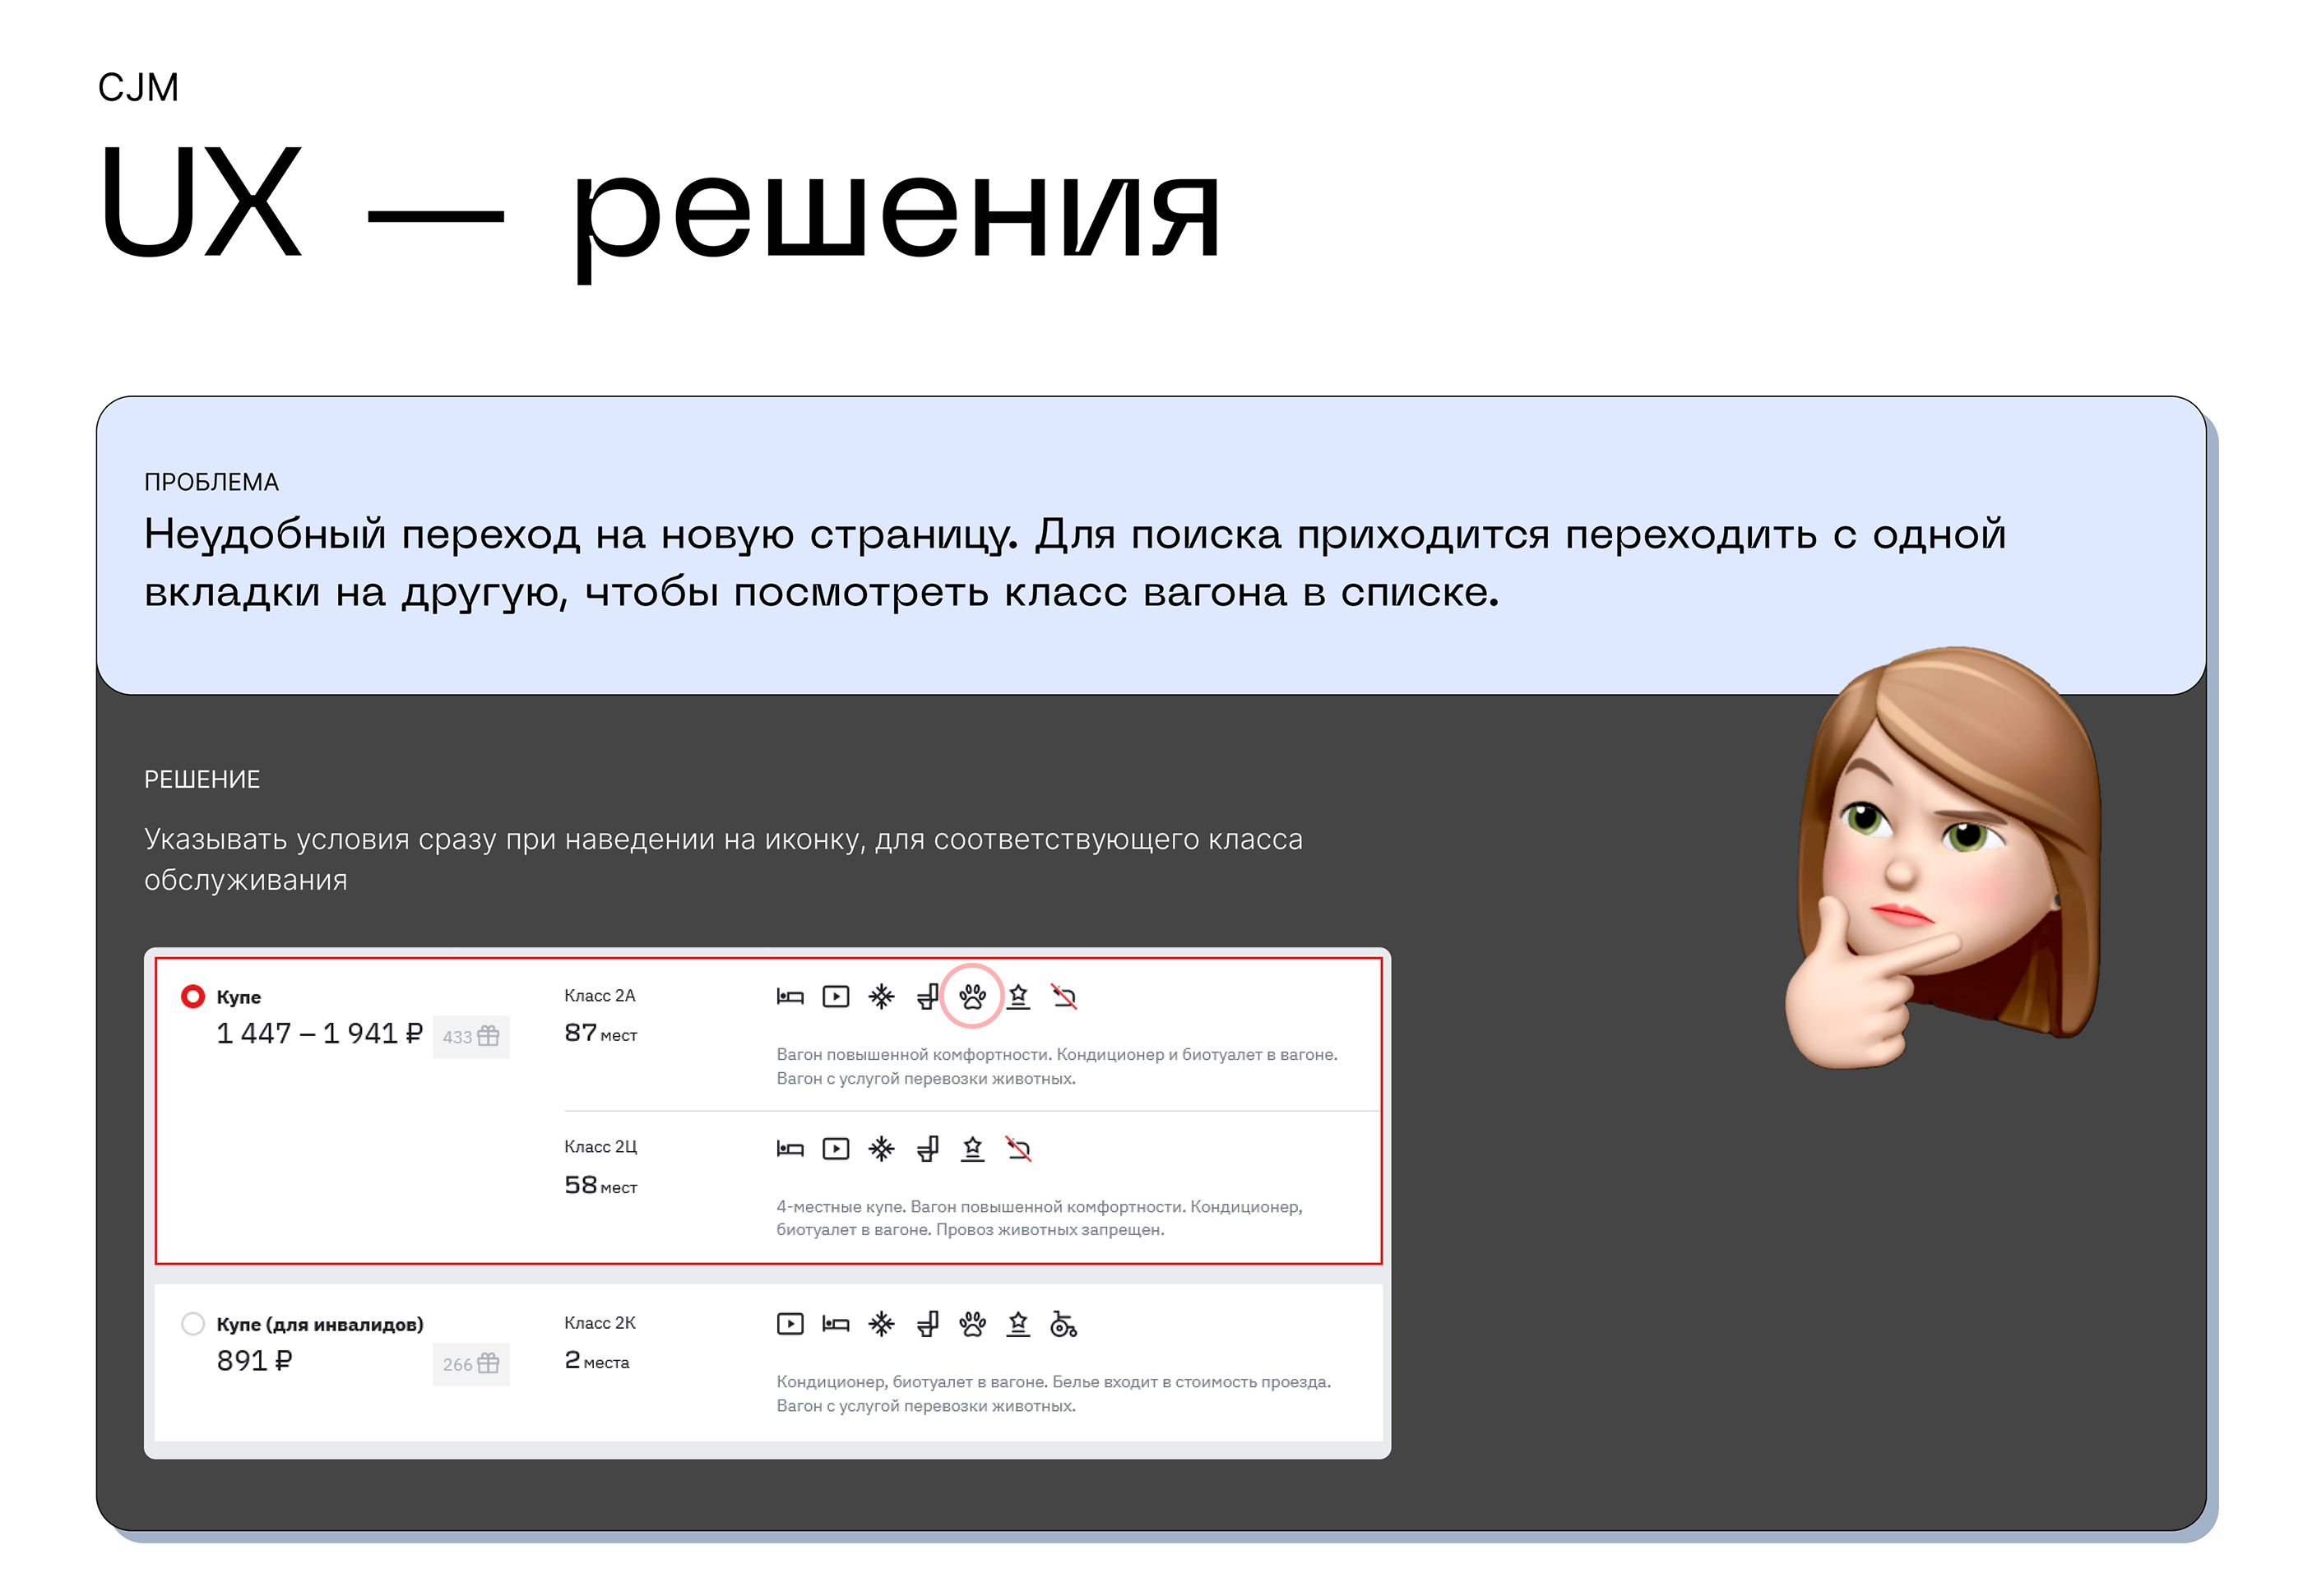The width and height of the screenshot is (2303, 1596).
Task: Select the Купе (для инвалидов) radio button
Action: pyautogui.click(x=193, y=1324)
